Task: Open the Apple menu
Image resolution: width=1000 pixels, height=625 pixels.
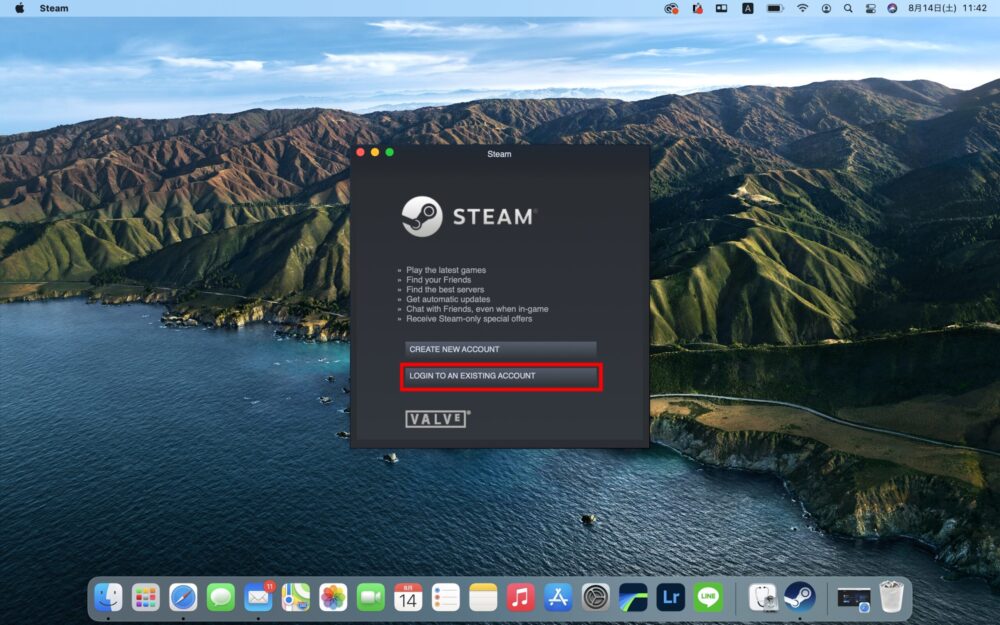Action: [19, 8]
